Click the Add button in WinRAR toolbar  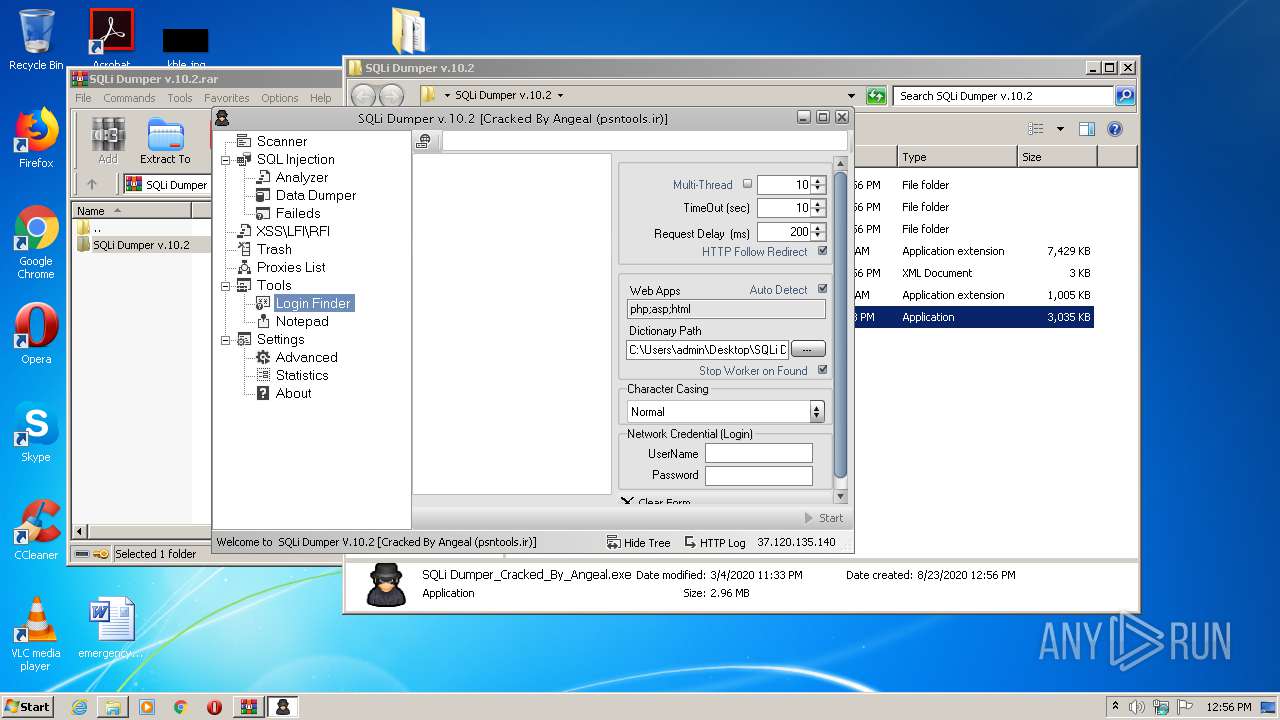(107, 141)
